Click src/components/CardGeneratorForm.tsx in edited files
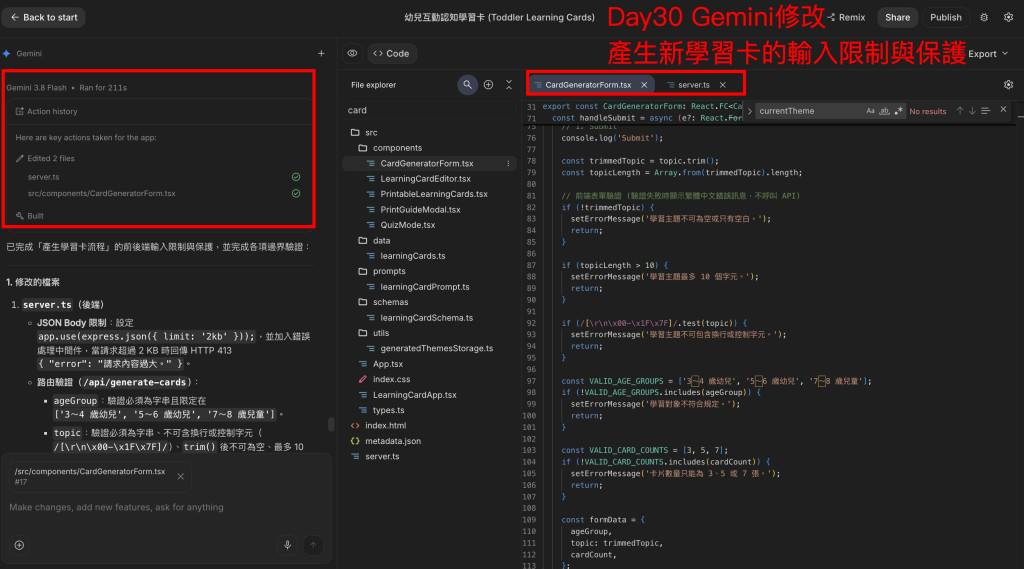Screen dimensions: 1024x569 point(101,193)
